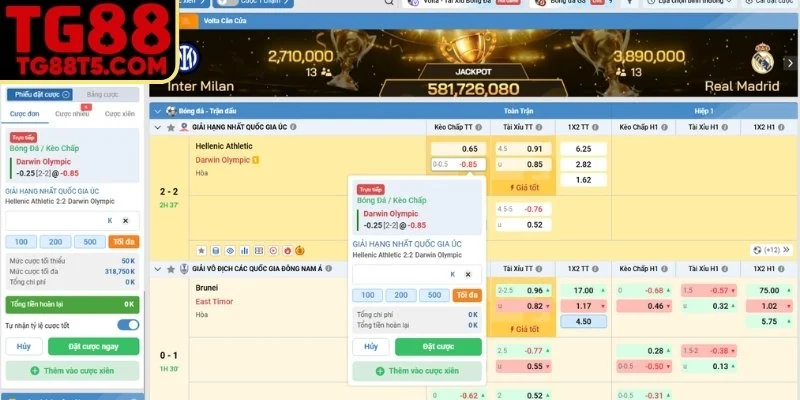Click the 500 quick stake in left slip
This screenshot has width=800, height=400.
click(x=90, y=242)
